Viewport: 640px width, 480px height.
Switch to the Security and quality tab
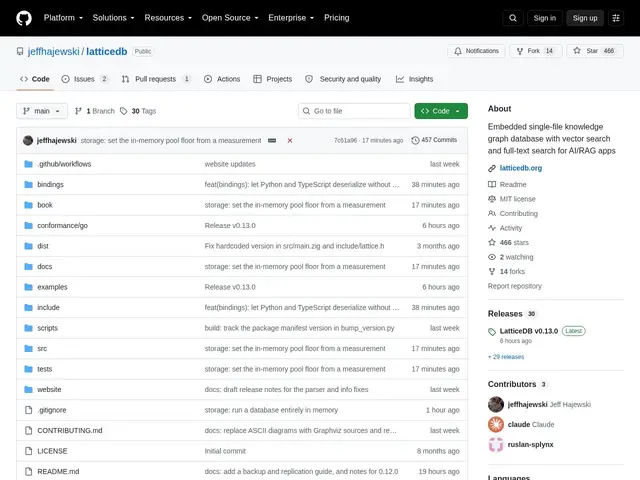click(343, 79)
